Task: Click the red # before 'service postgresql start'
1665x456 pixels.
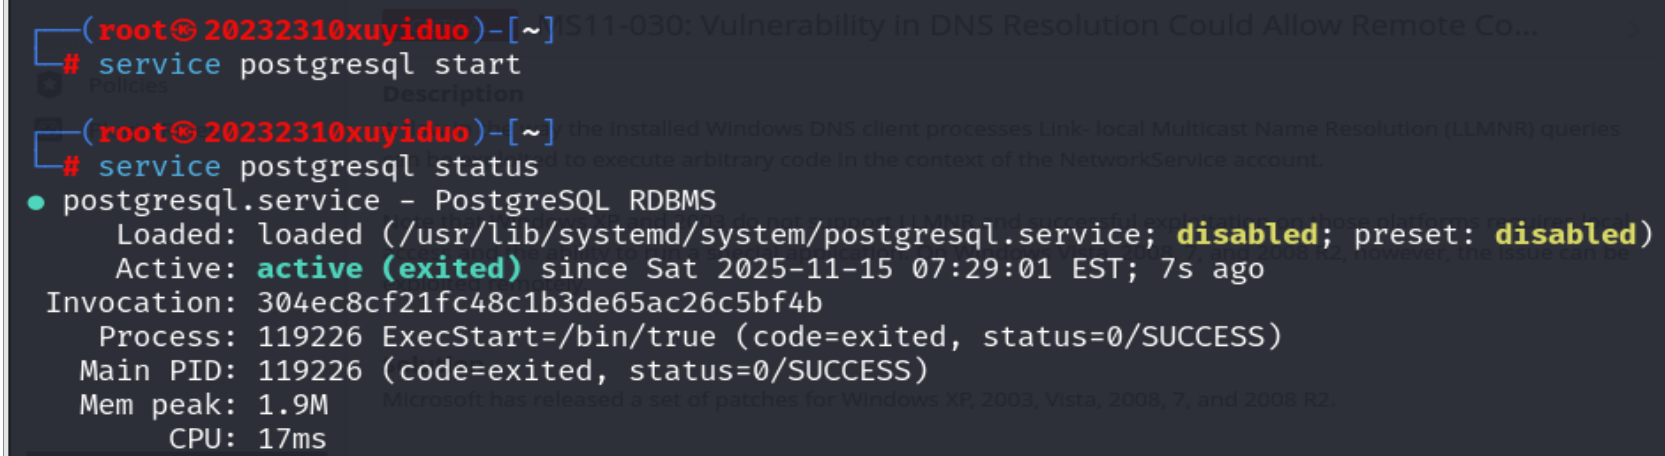Action: click(71, 65)
